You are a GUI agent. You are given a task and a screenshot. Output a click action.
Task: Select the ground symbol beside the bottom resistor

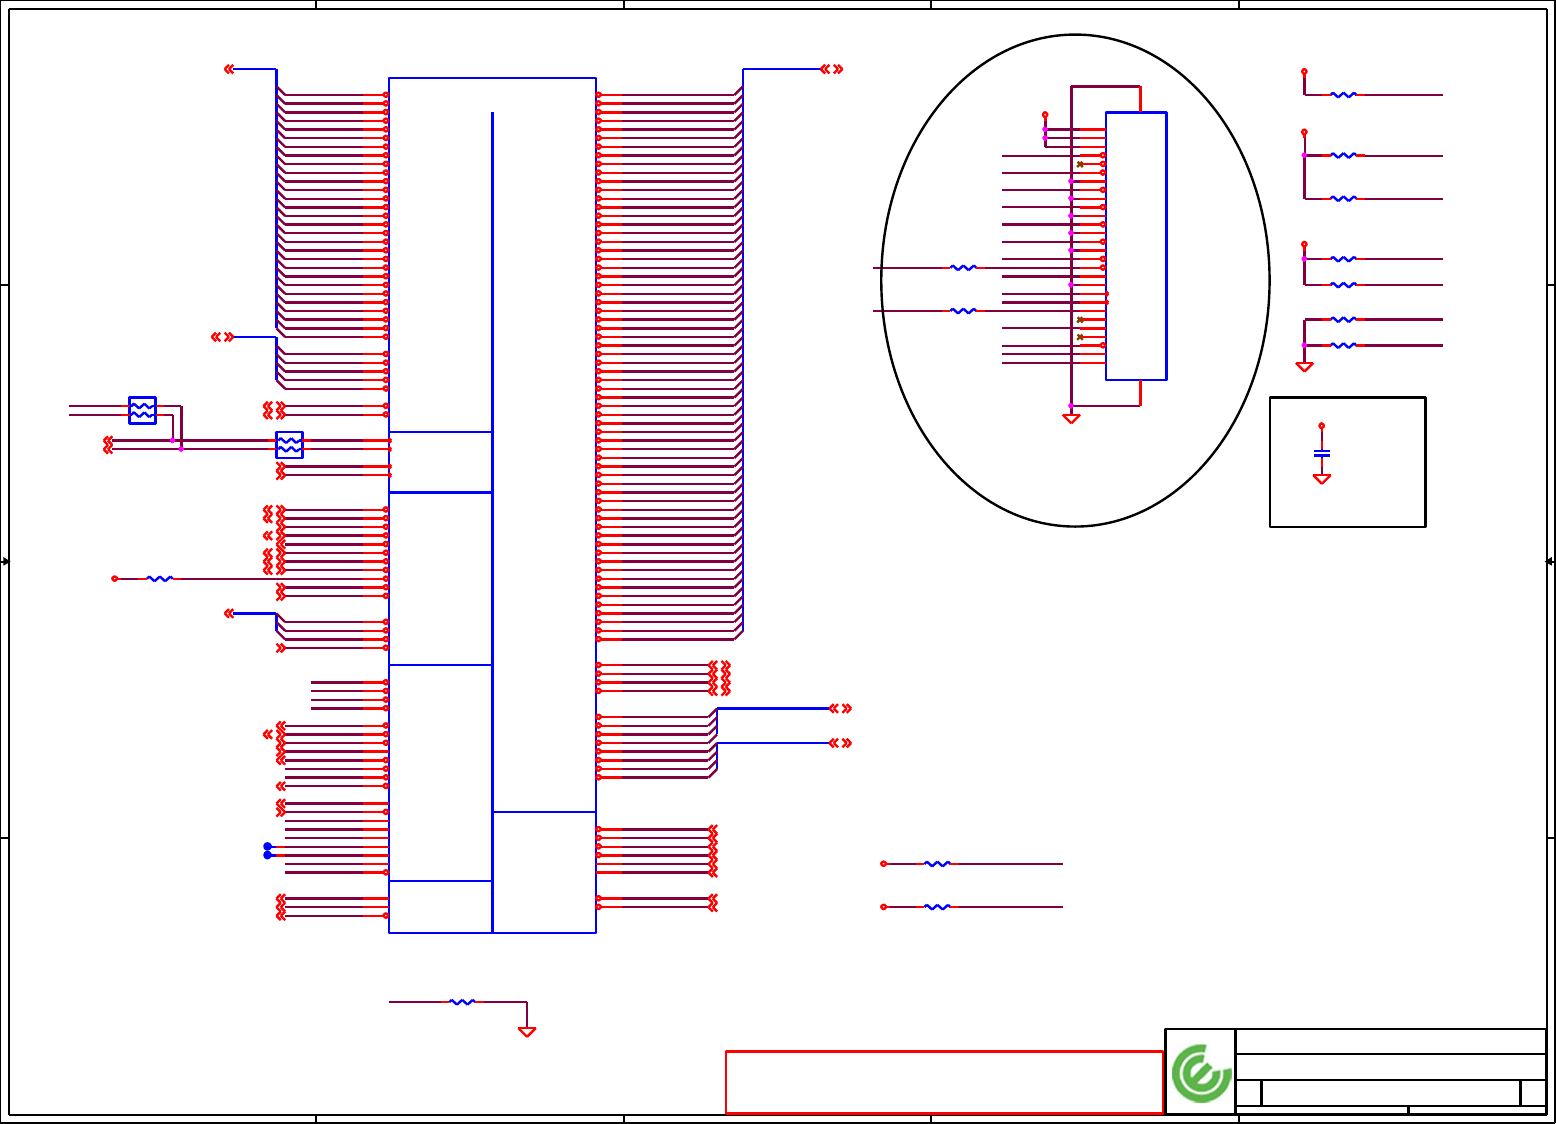(x=527, y=1032)
